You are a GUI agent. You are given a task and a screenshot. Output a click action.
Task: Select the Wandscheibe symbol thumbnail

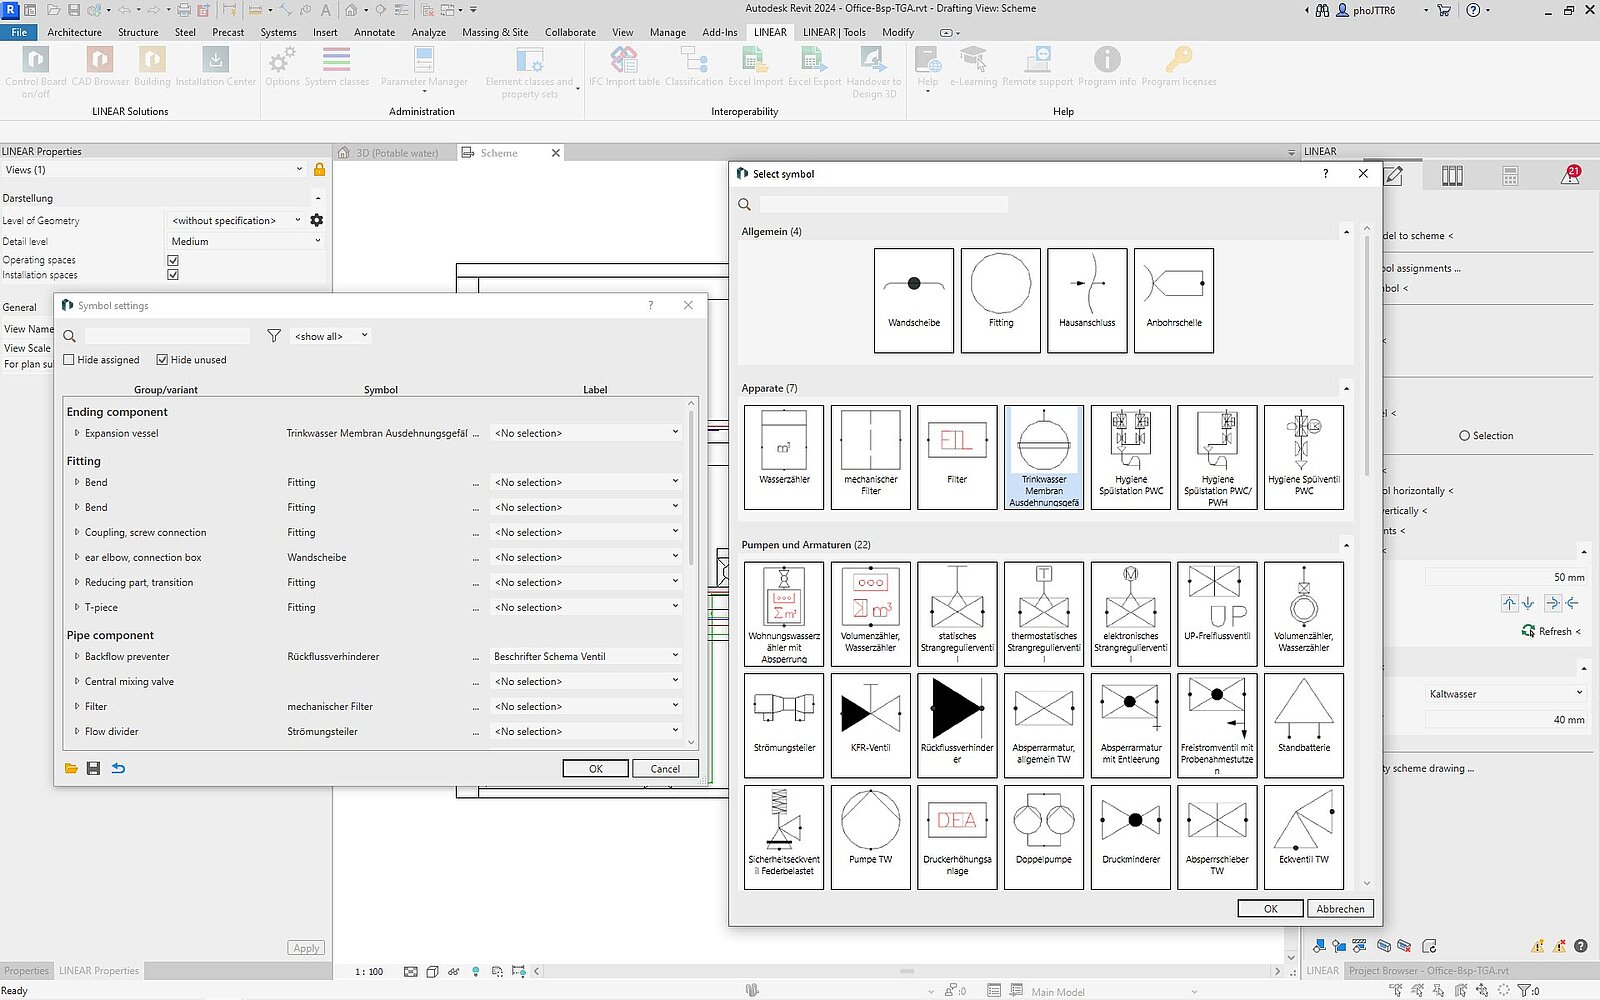(x=913, y=299)
